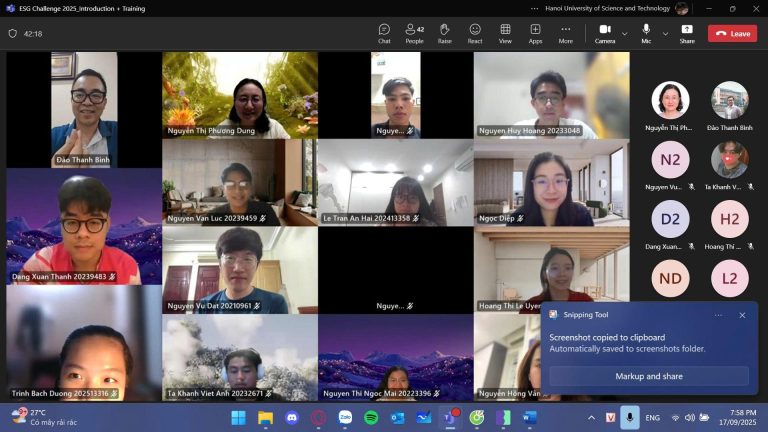Select Đào Thanh Bình avatar in side roster

(729, 100)
